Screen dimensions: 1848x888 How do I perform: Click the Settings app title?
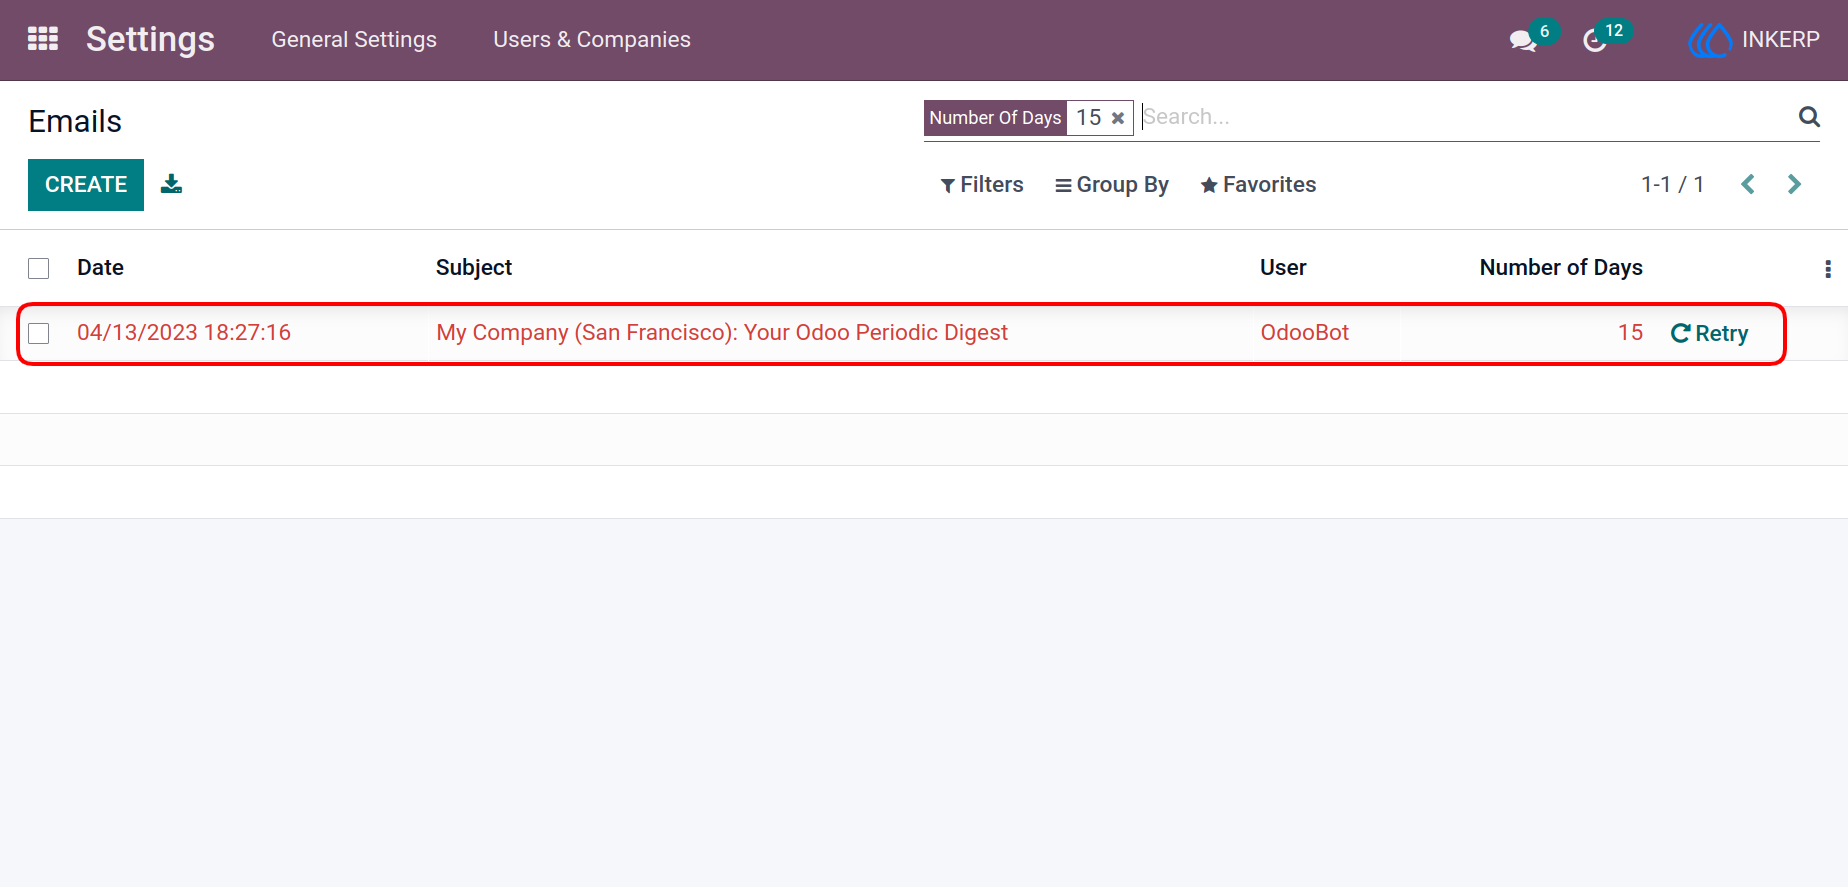[150, 39]
